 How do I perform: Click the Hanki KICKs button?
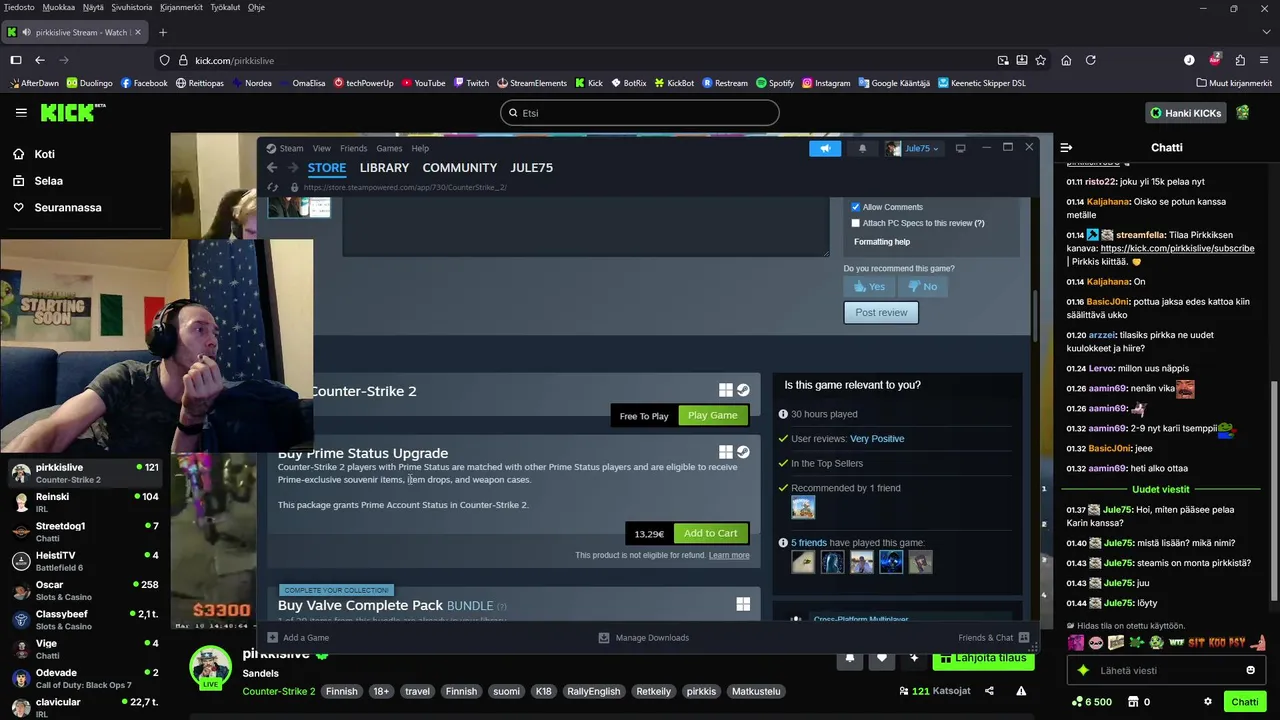pos(1185,113)
